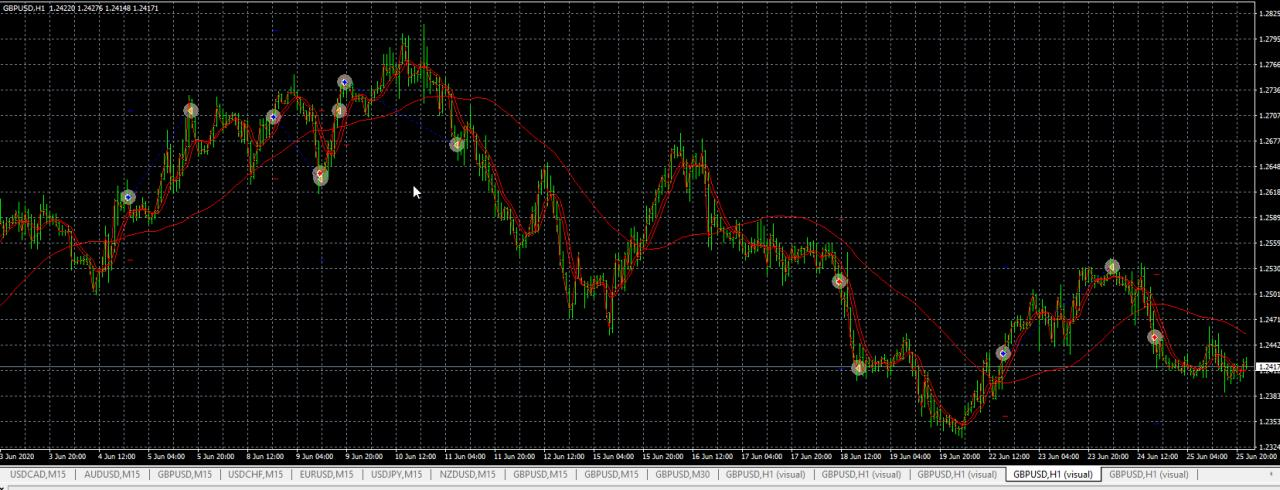Image resolution: width=1280 pixels, height=490 pixels.
Task: Click the chart title GBPUSD,H1 with OHLC values
Action: pyautogui.click(x=81, y=8)
